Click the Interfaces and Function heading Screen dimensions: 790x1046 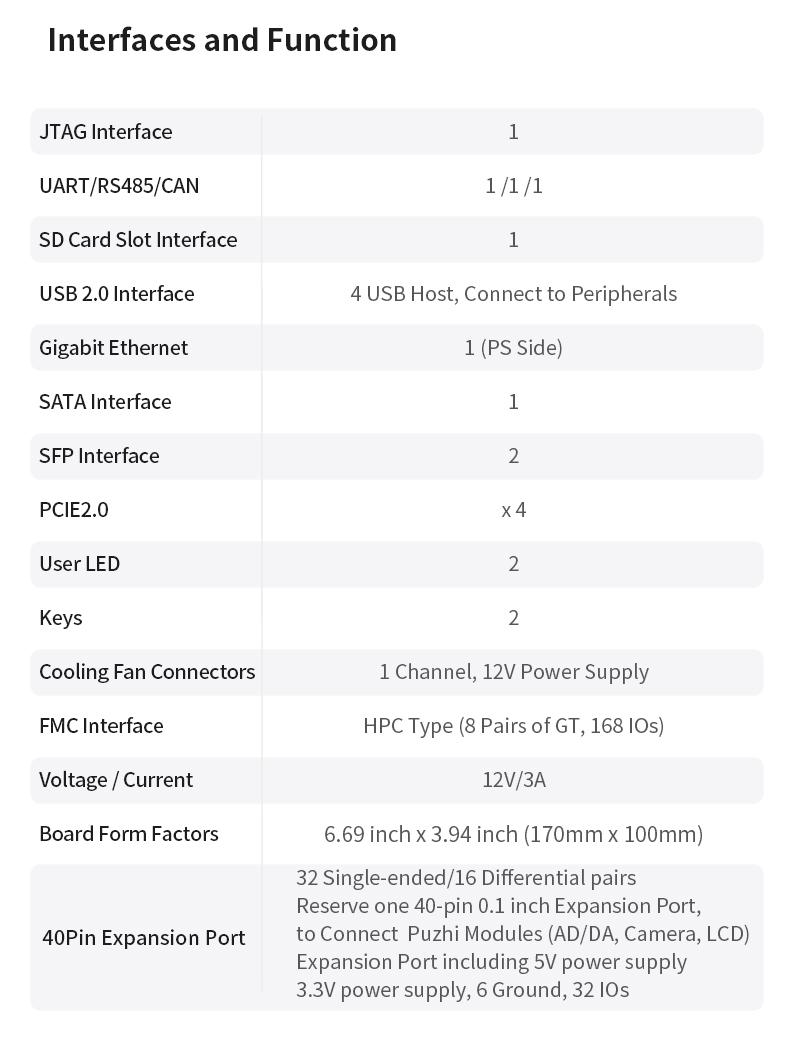[222, 40]
